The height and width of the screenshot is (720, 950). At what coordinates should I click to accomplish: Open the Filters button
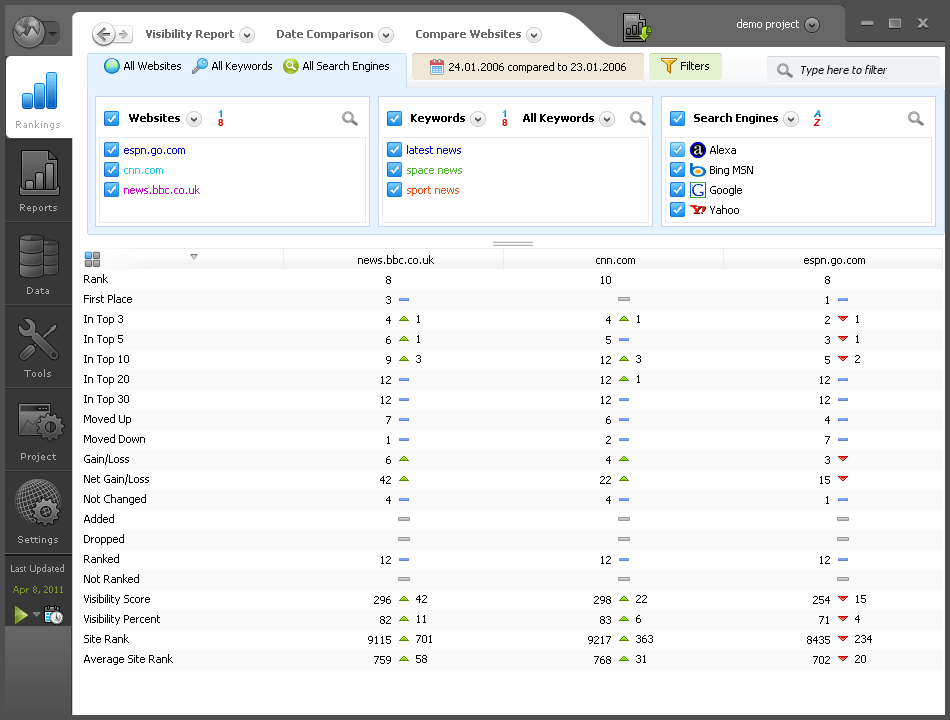[x=685, y=66]
